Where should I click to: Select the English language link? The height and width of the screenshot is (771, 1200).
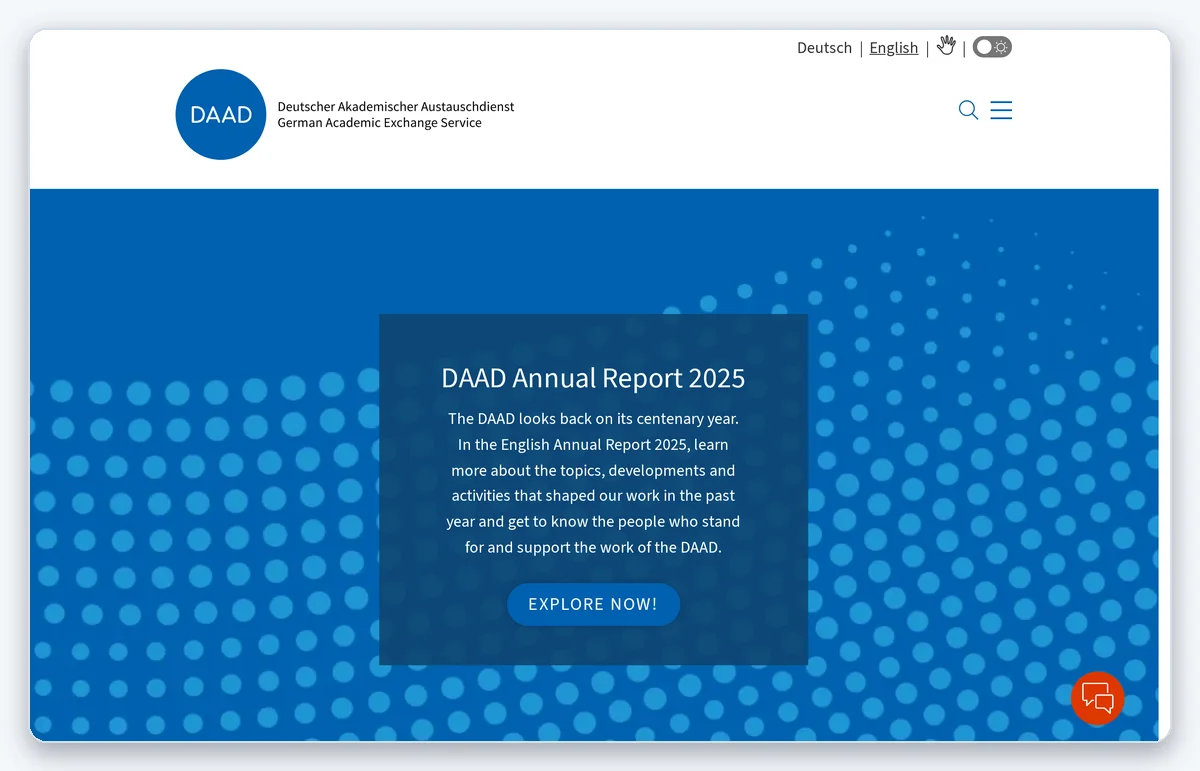pyautogui.click(x=893, y=48)
